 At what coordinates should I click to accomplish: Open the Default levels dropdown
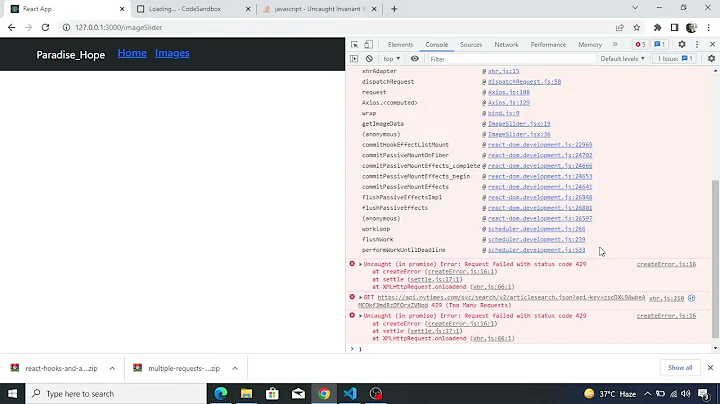point(622,59)
